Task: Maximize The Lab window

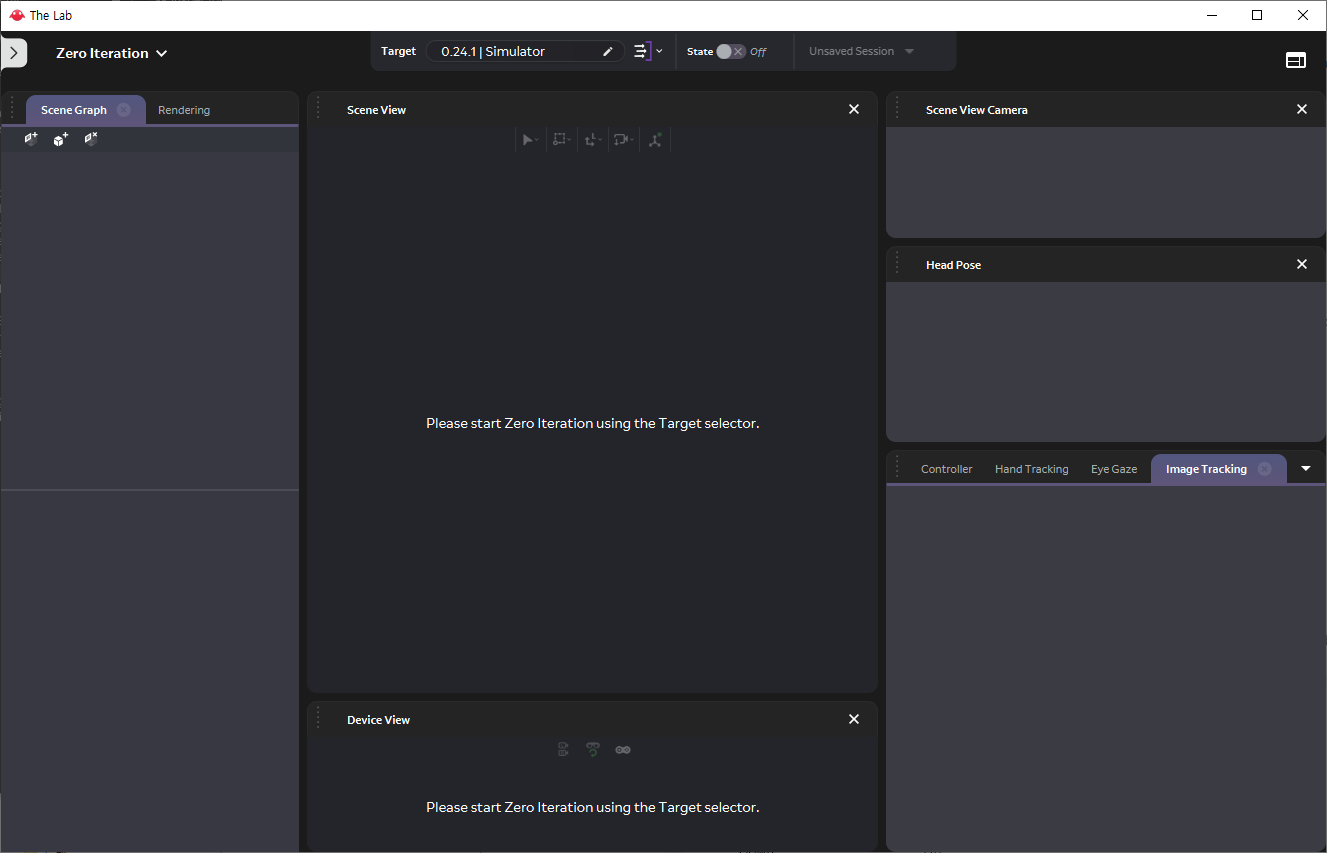Action: point(1257,15)
